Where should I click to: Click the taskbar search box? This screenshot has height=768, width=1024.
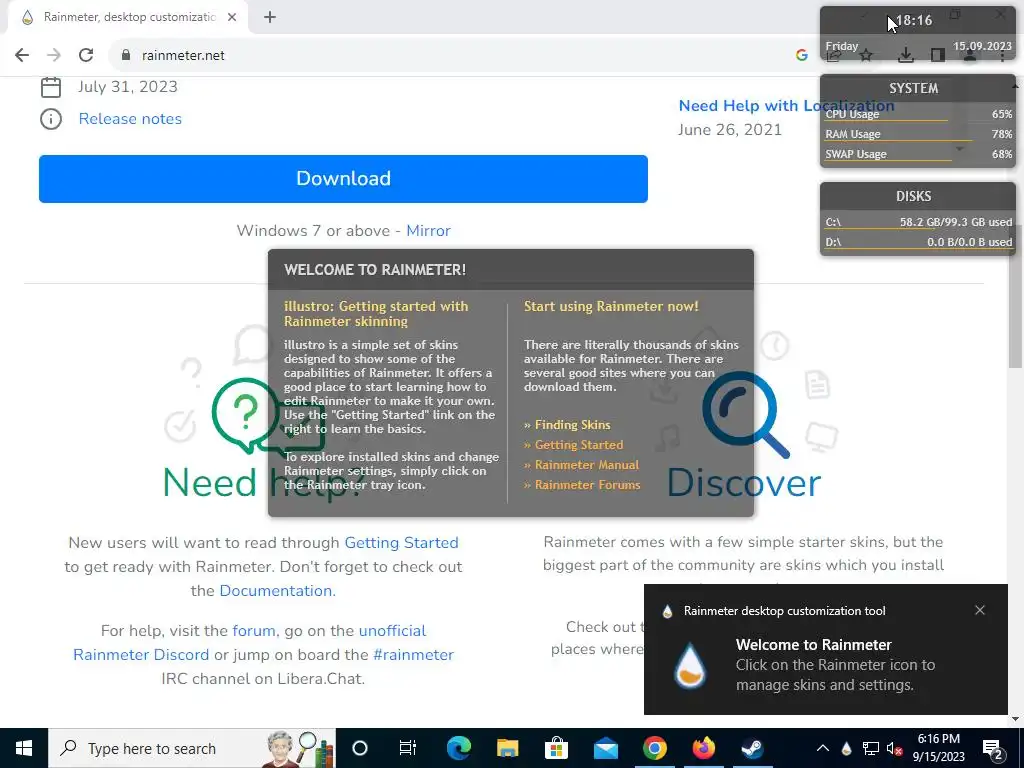192,748
